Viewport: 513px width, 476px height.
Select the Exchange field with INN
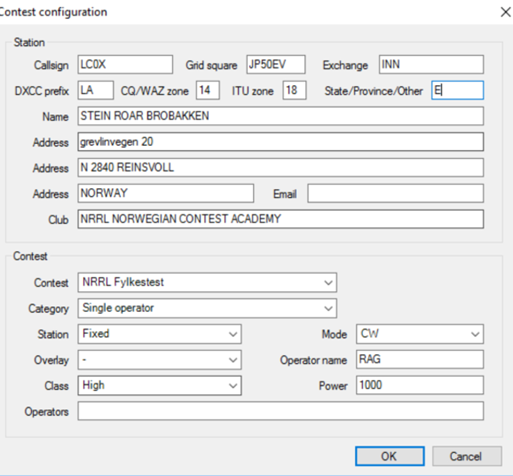click(x=431, y=64)
